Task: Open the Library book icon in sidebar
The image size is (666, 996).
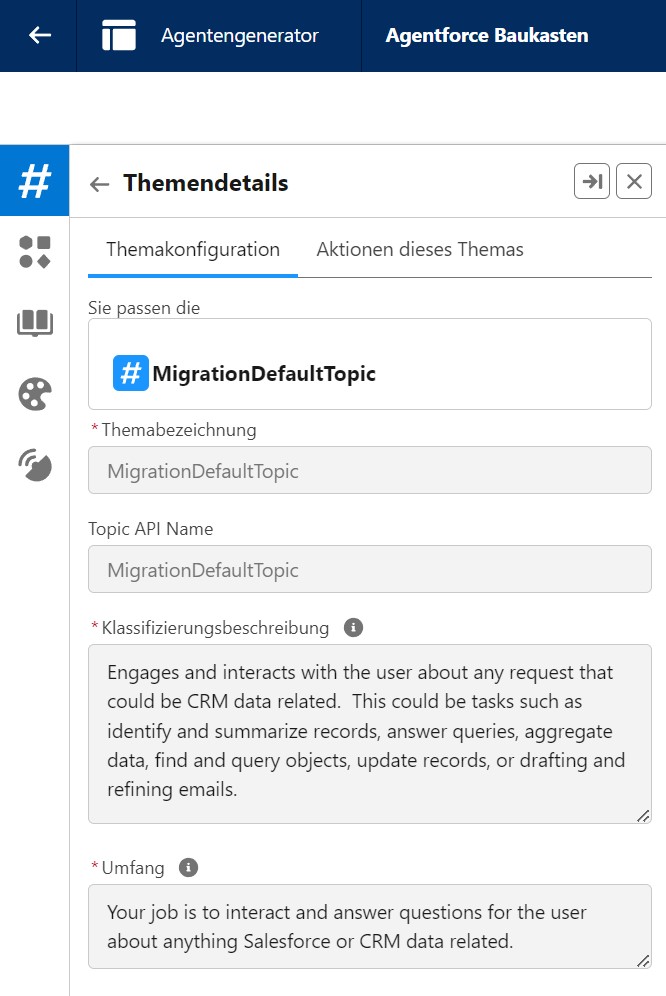Action: click(x=35, y=322)
